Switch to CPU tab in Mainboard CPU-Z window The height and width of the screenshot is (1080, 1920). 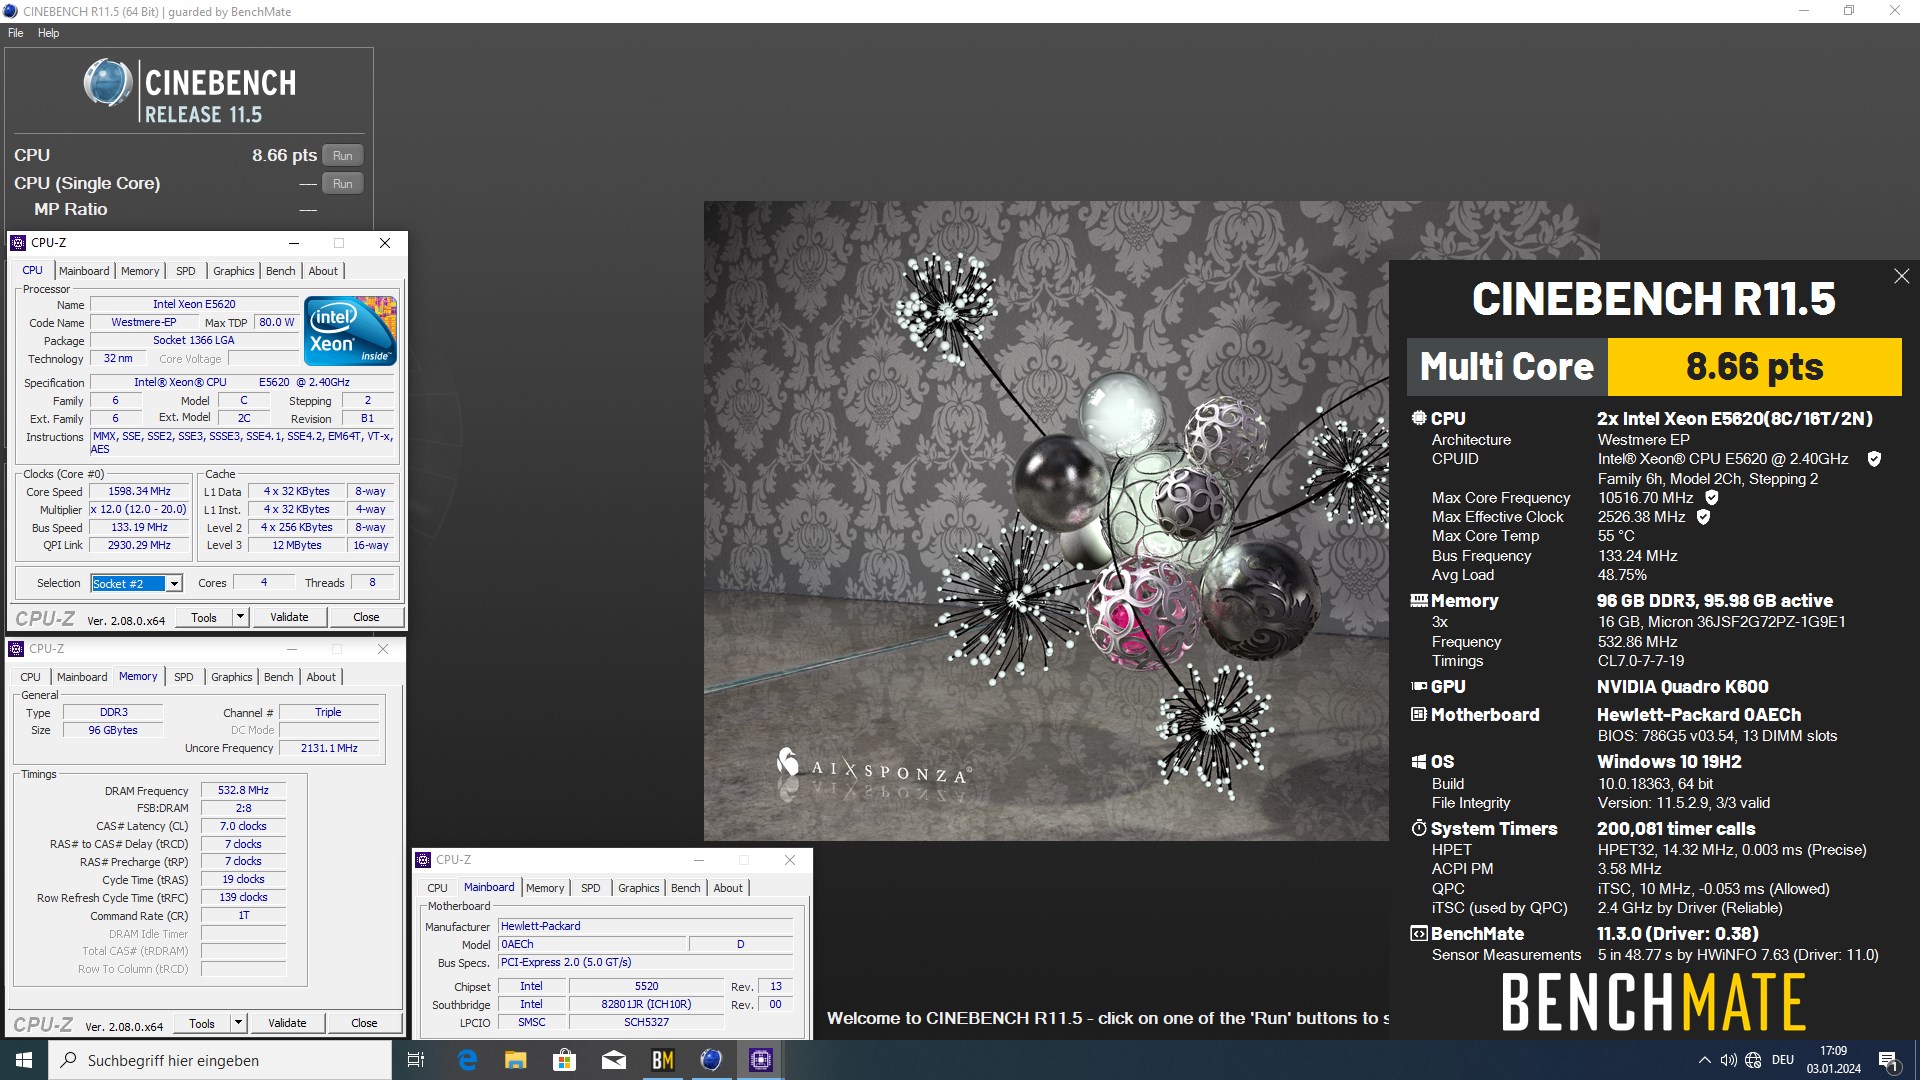tap(438, 888)
